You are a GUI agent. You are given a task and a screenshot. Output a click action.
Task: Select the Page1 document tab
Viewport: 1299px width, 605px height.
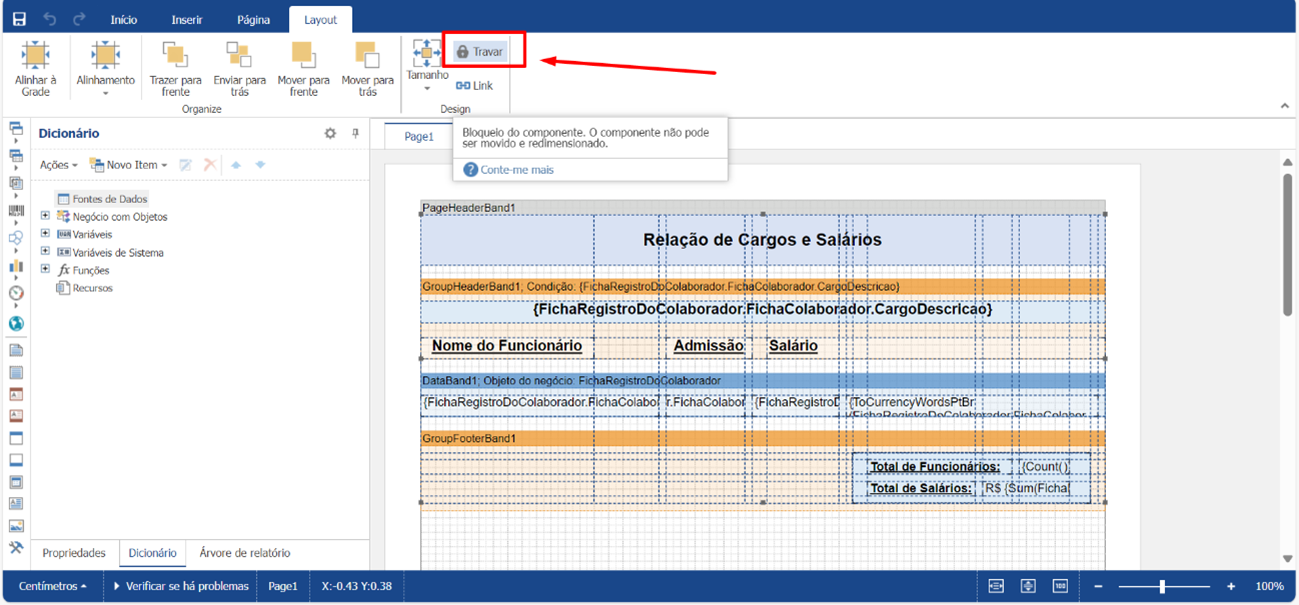(419, 136)
